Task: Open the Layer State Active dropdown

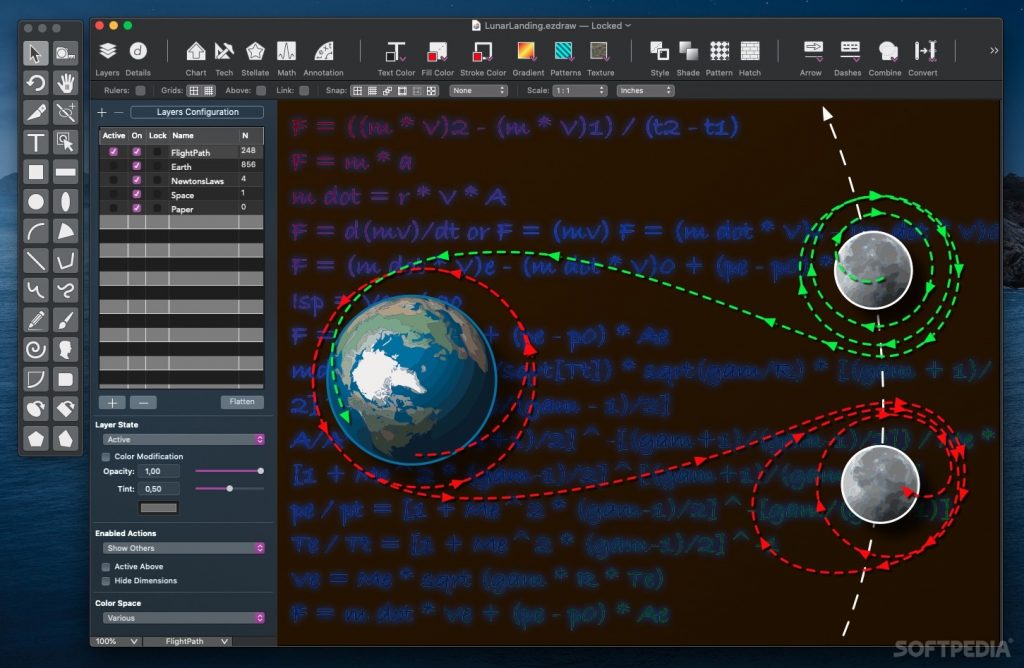Action: (x=184, y=439)
